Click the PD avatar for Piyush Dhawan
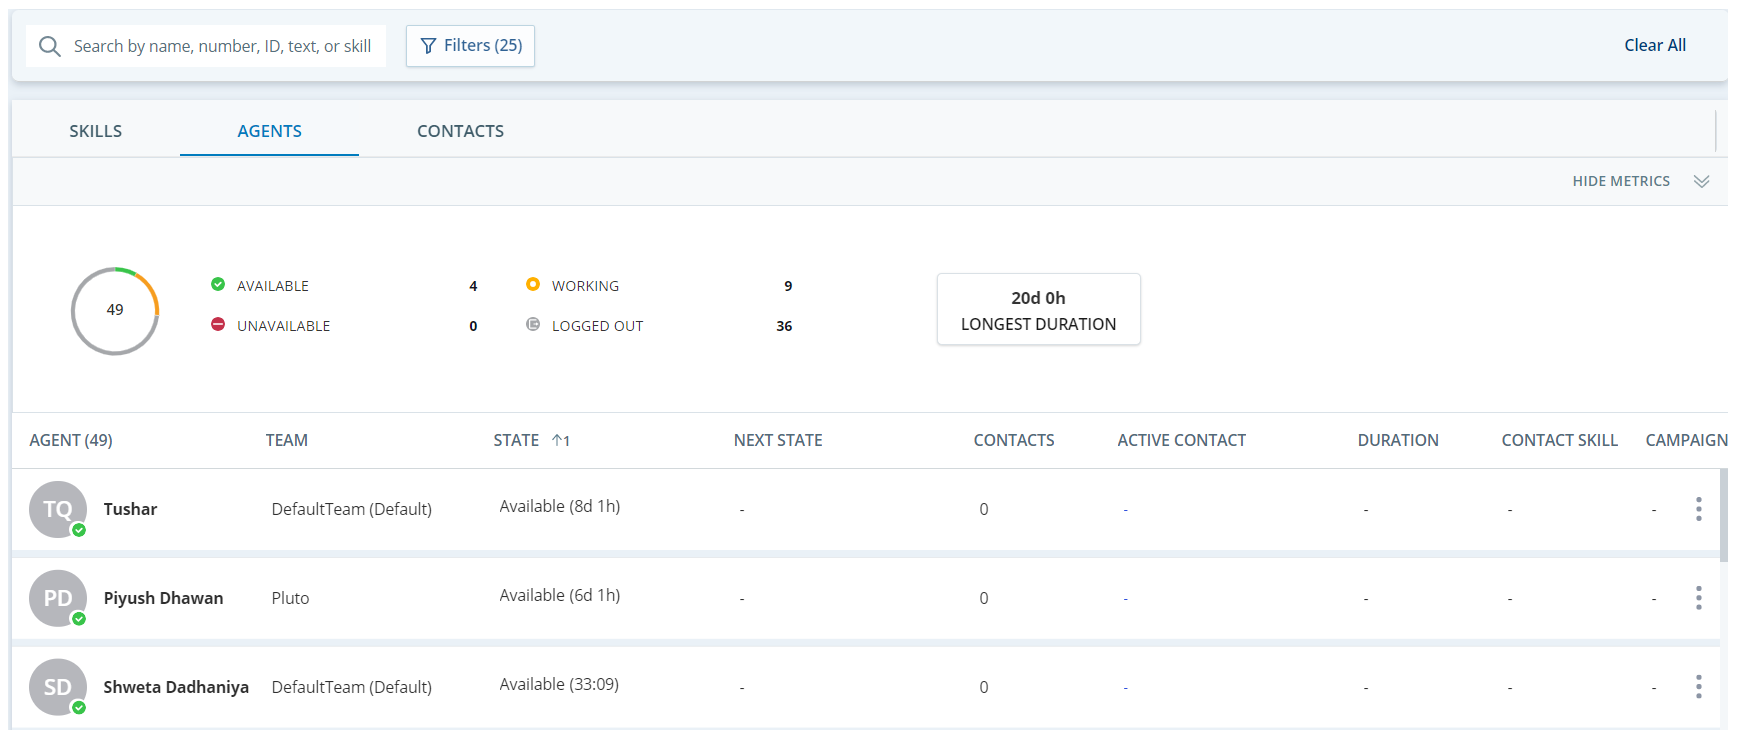This screenshot has height=742, width=1740. (58, 598)
